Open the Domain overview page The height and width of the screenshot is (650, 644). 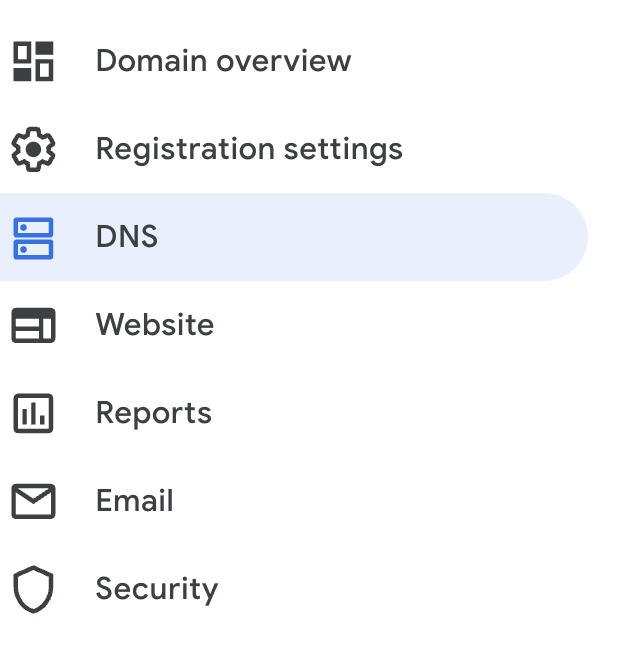223,61
